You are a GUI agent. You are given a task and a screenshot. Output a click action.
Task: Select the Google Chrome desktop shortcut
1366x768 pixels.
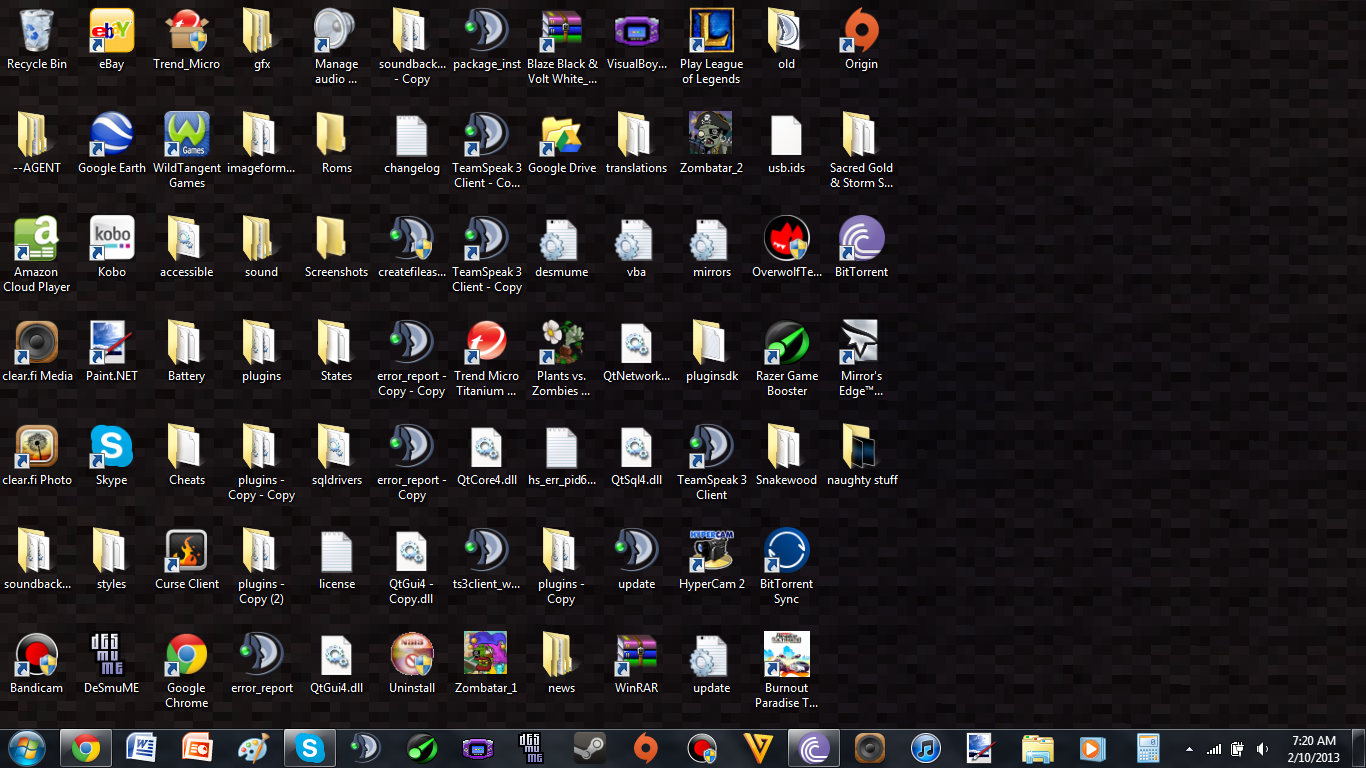187,671
